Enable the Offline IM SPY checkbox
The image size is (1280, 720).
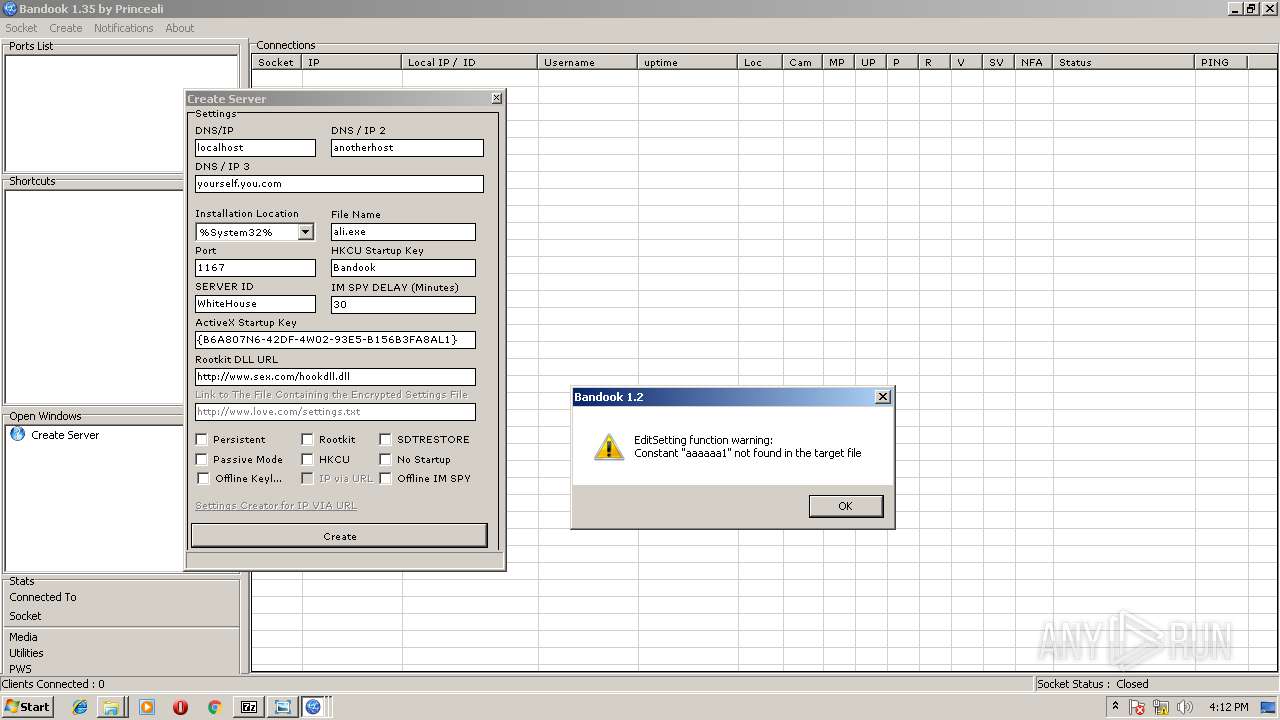(x=385, y=478)
